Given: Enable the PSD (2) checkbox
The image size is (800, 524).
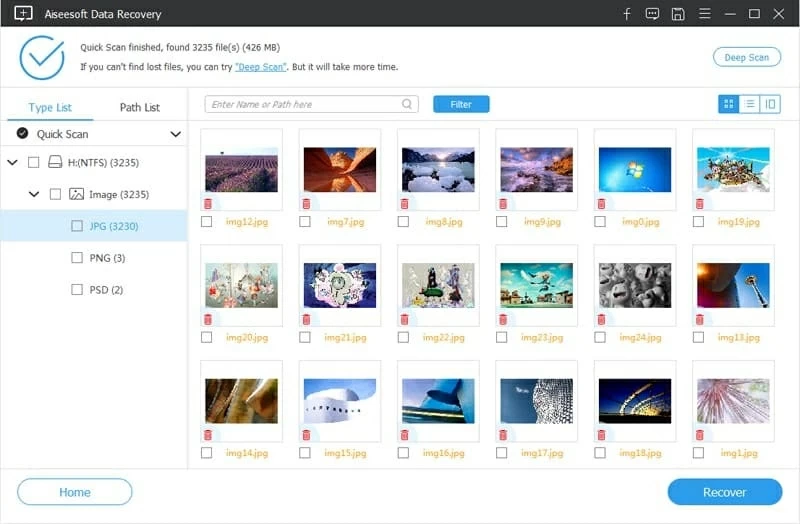Looking at the screenshot, I should tap(77, 290).
